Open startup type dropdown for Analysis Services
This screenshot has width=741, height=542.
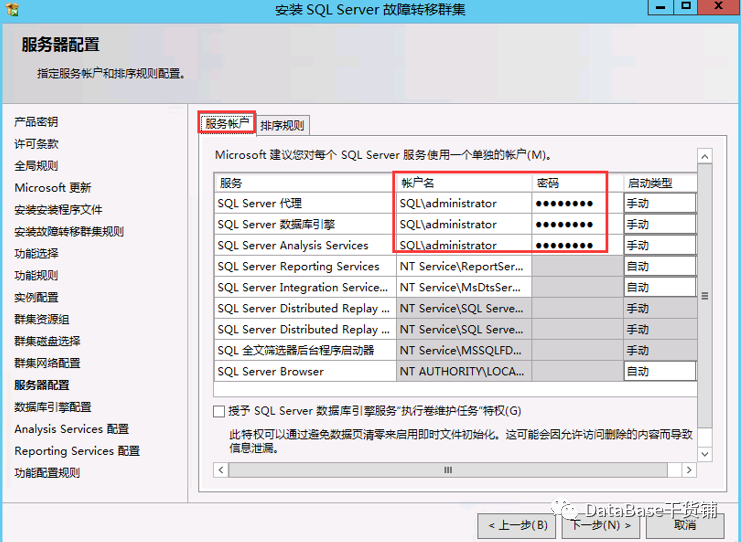point(660,245)
